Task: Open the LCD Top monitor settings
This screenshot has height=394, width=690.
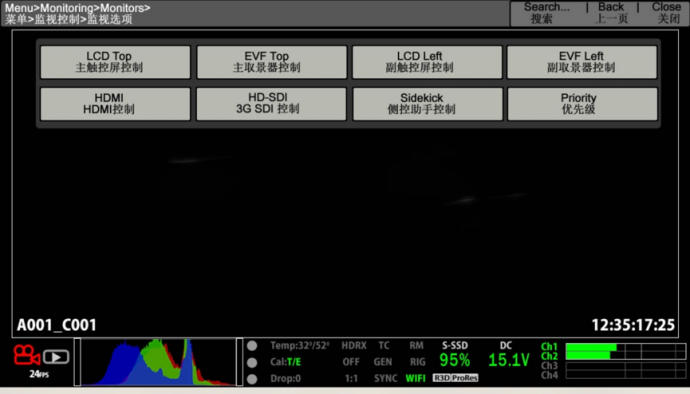Action: pos(115,62)
